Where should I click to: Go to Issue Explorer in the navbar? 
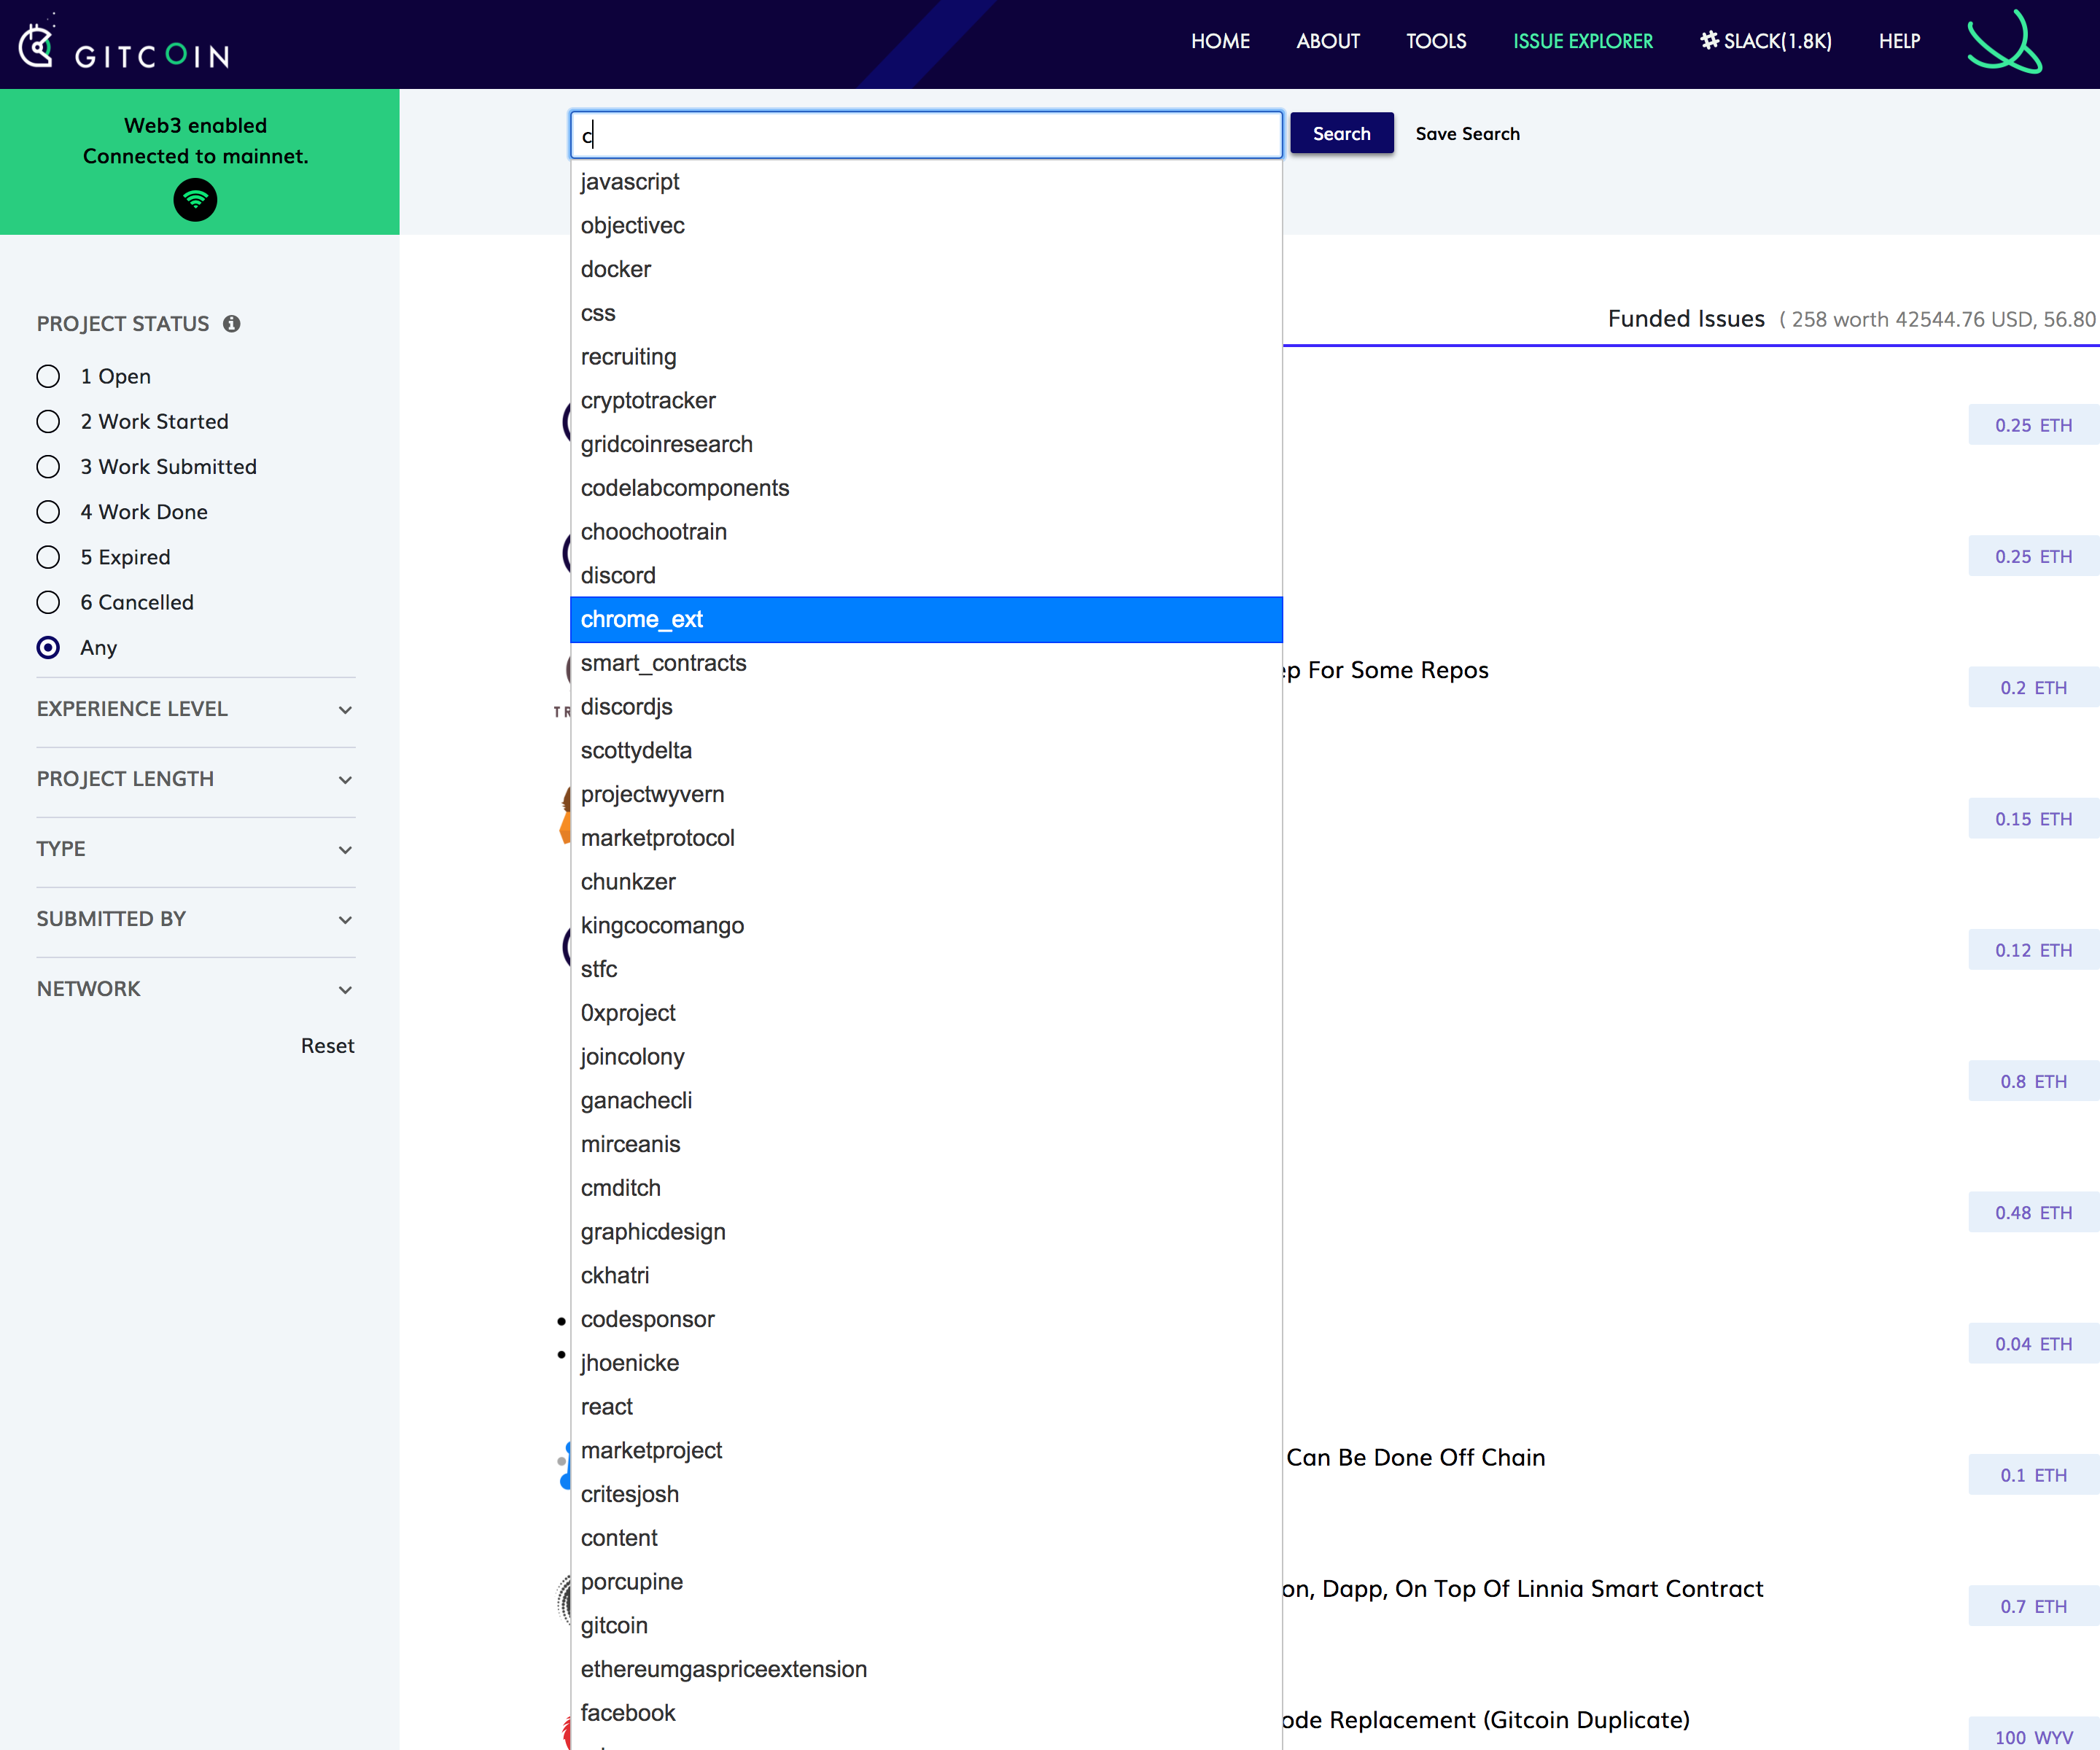coord(1582,41)
